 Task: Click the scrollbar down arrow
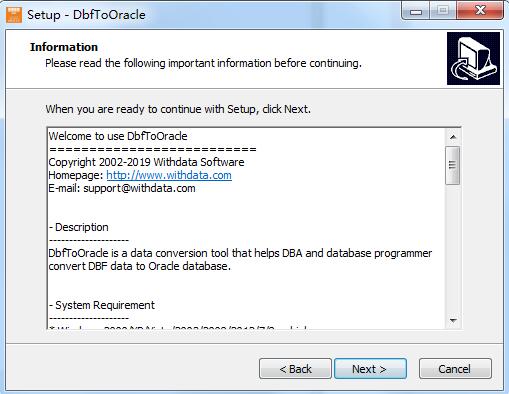click(453, 321)
